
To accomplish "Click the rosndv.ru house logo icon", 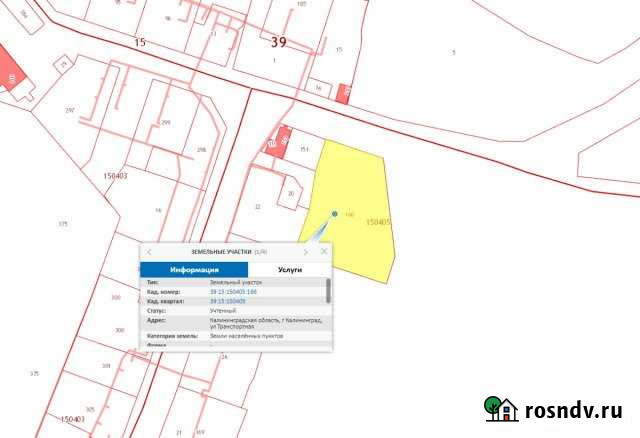I will tap(501, 410).
